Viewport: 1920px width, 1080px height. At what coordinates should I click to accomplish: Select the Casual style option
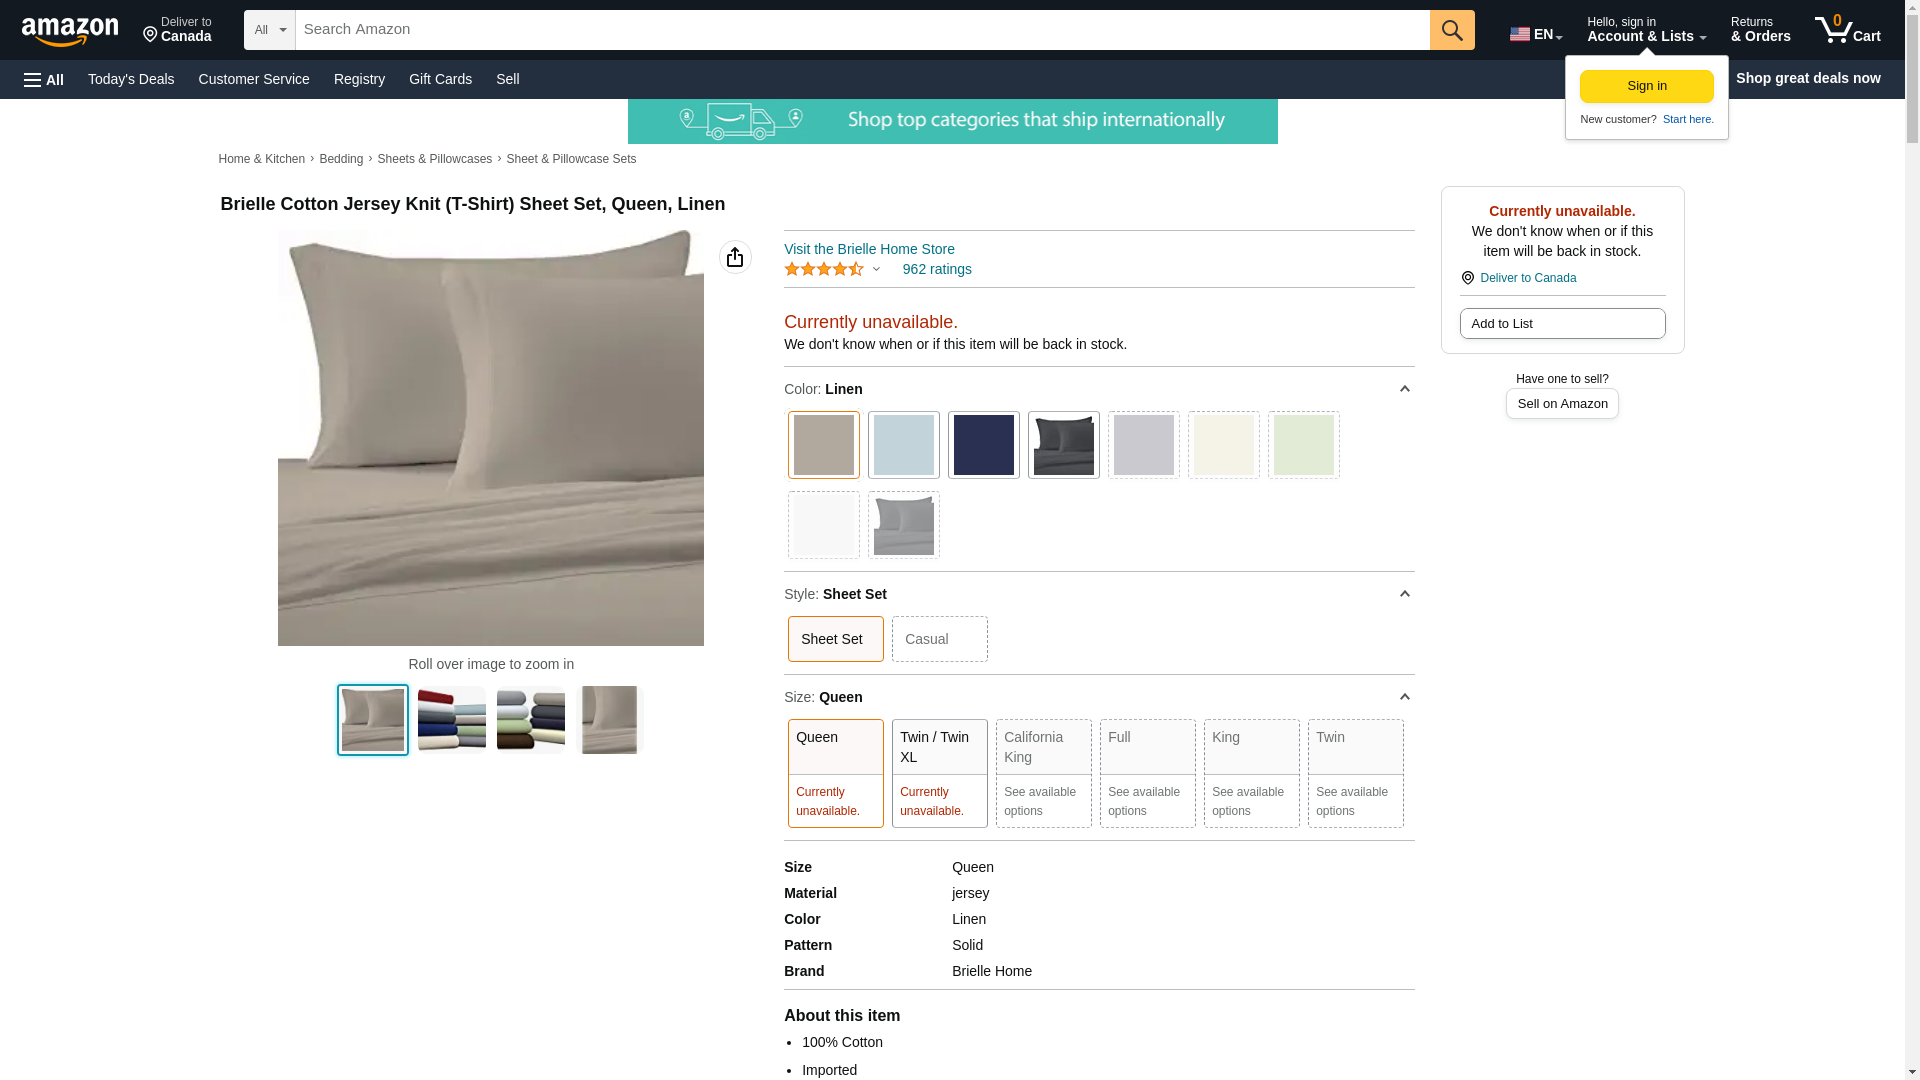[x=939, y=639]
